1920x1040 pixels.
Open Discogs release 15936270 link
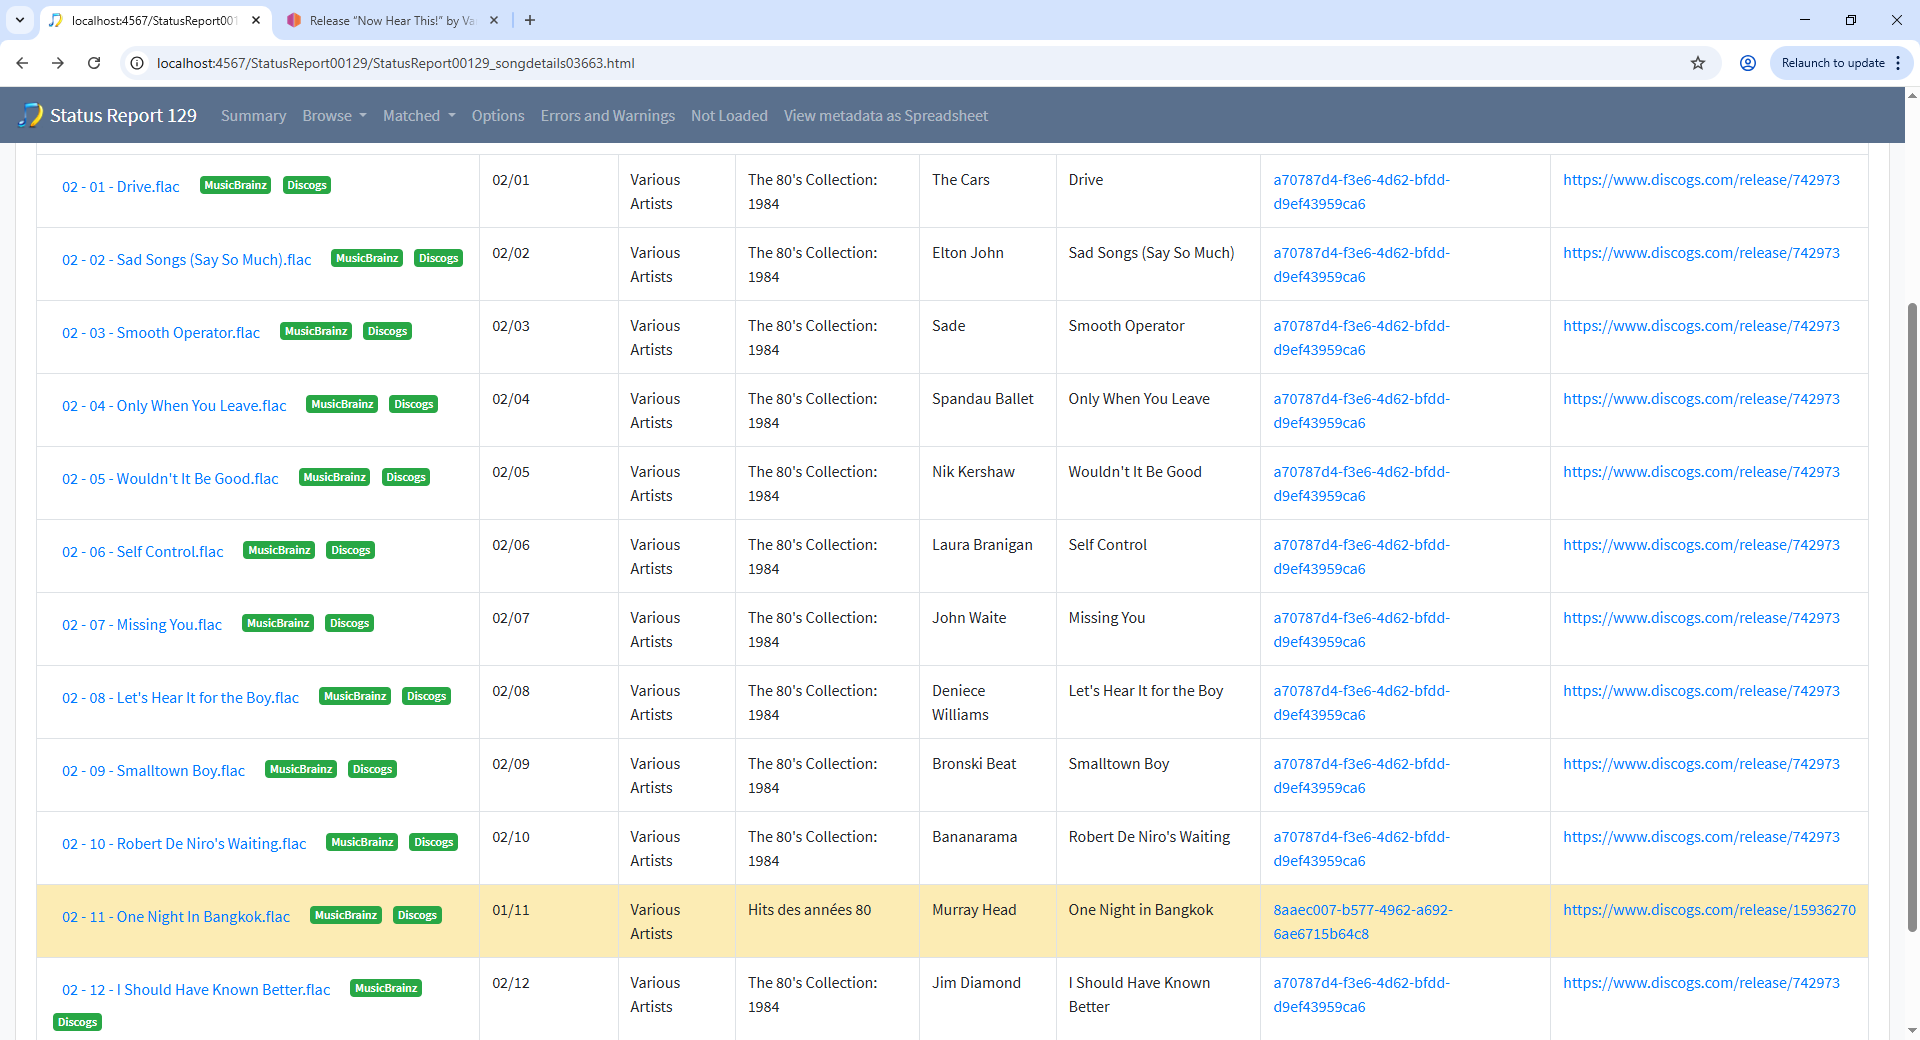click(1709, 910)
